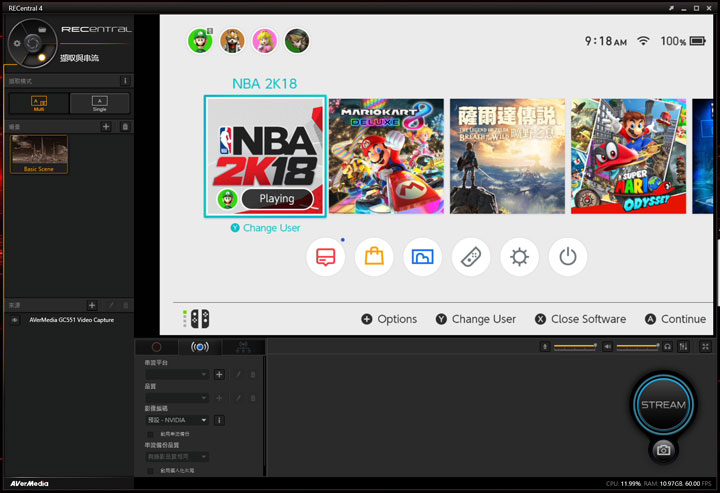Open the Album icon

click(x=422, y=257)
